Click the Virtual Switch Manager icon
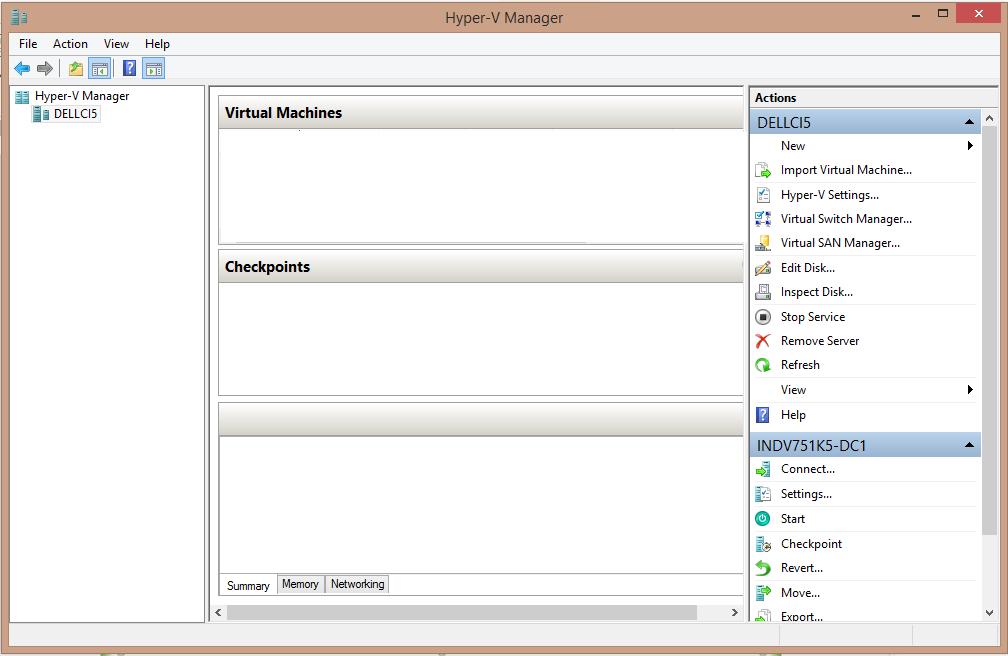The image size is (1008, 656). [762, 219]
